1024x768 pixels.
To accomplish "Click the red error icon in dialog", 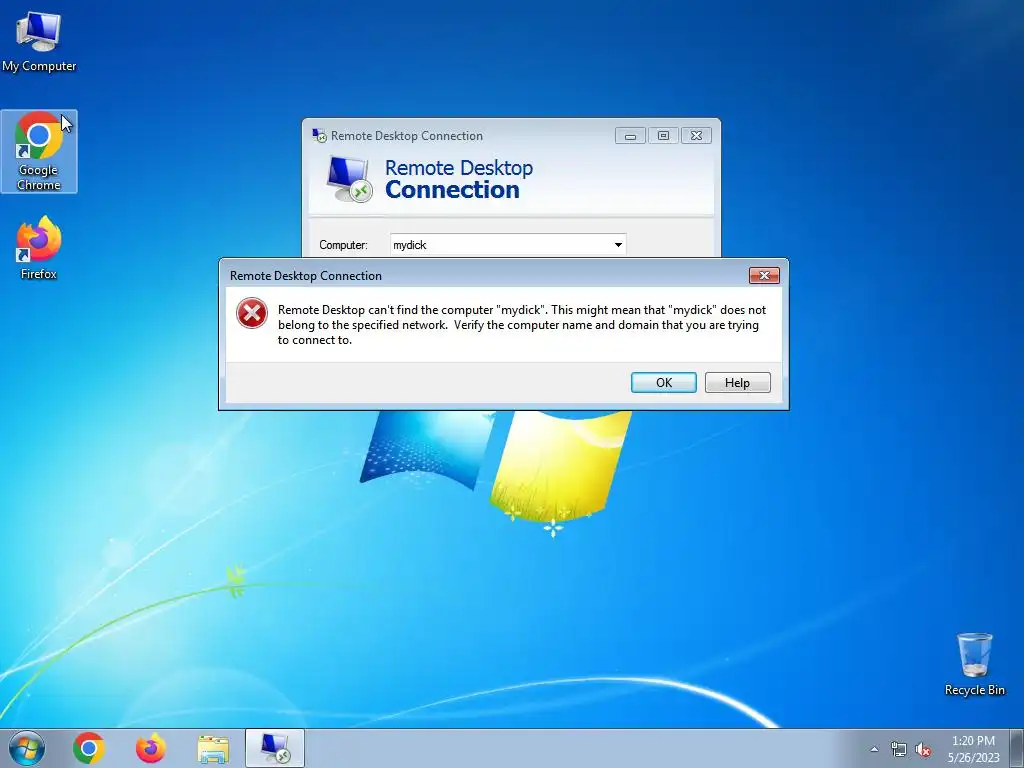I will (252, 313).
